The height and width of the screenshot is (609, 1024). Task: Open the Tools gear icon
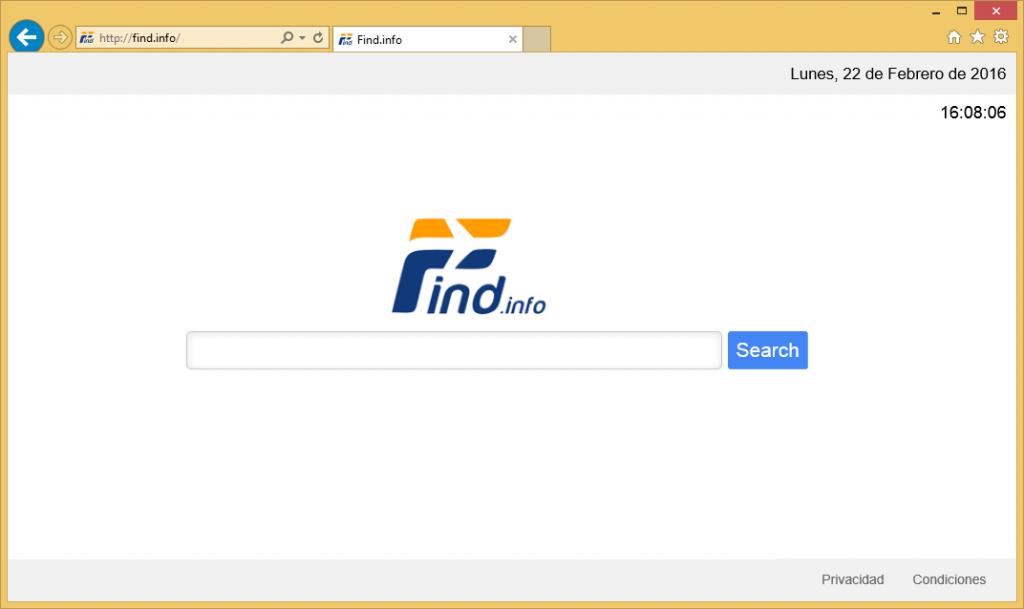1001,37
